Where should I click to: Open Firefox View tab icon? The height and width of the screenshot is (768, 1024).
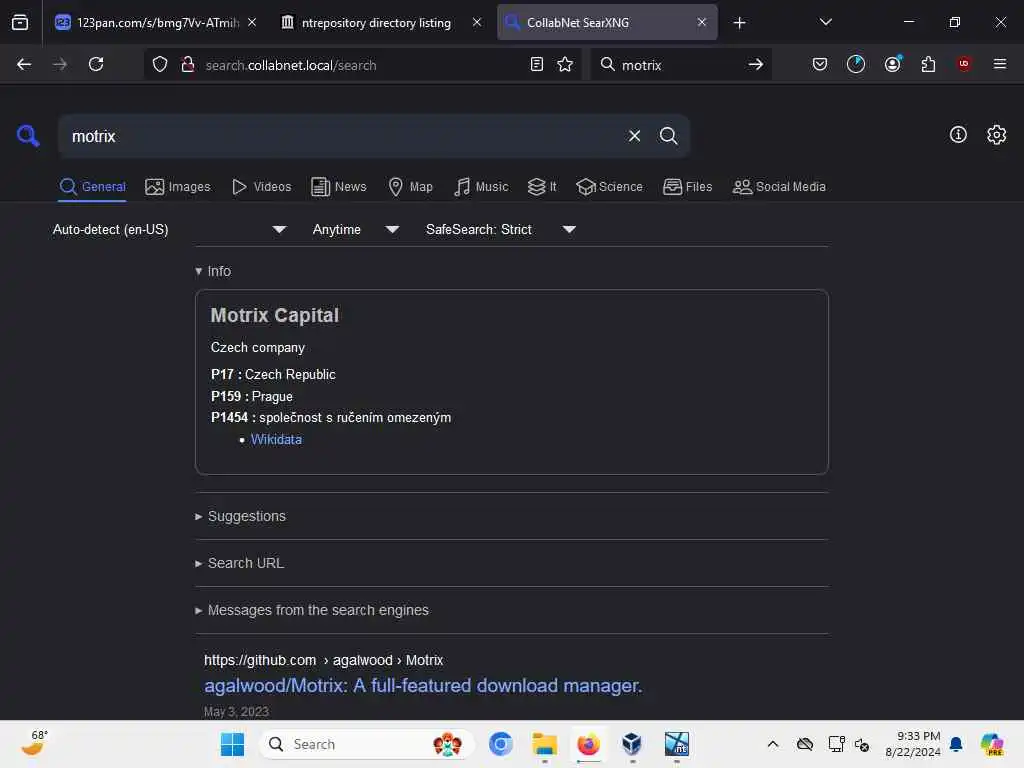[x=20, y=22]
